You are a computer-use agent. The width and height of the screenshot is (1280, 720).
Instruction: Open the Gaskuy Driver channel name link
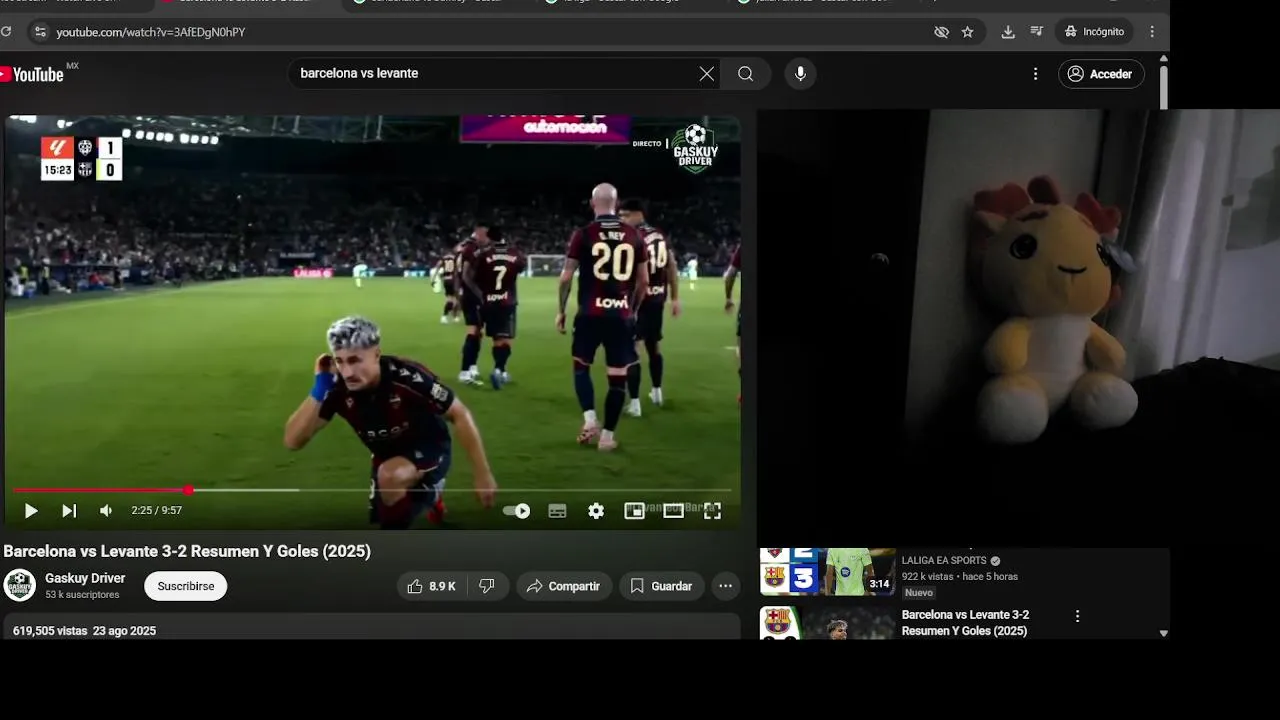pos(85,578)
